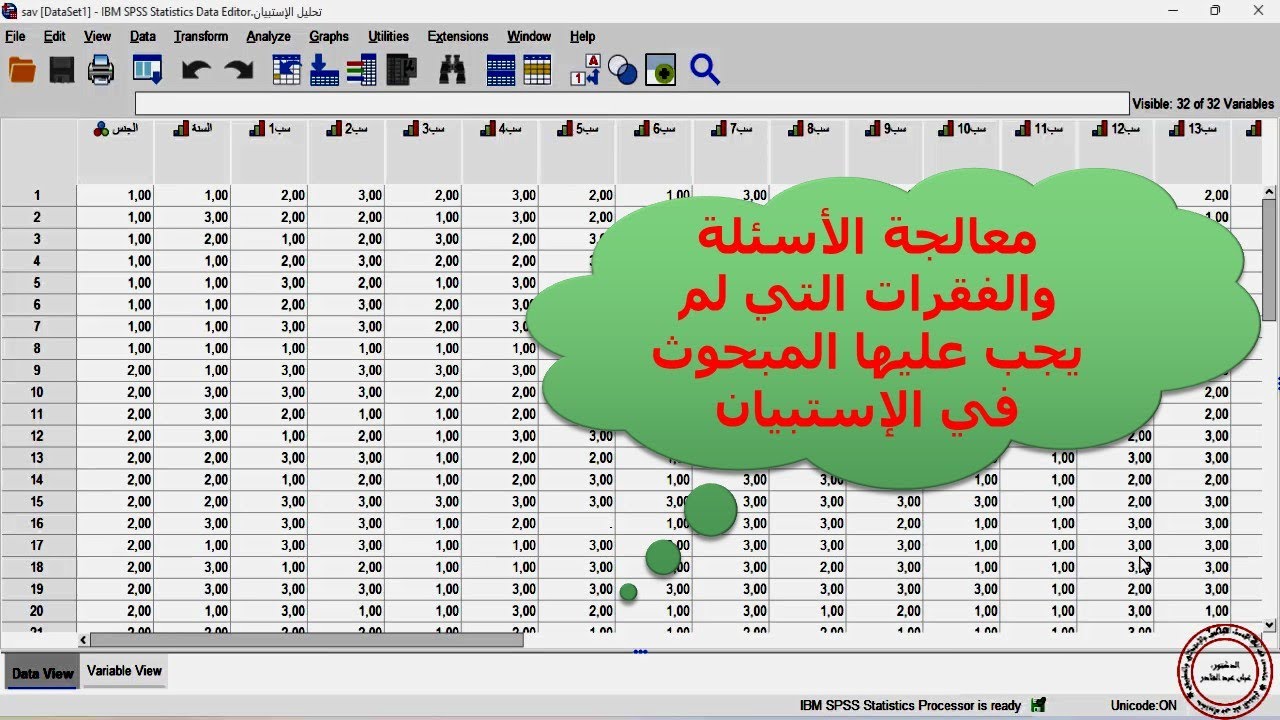Select the س10 column header
1280x720 pixels.
[x=962, y=151]
